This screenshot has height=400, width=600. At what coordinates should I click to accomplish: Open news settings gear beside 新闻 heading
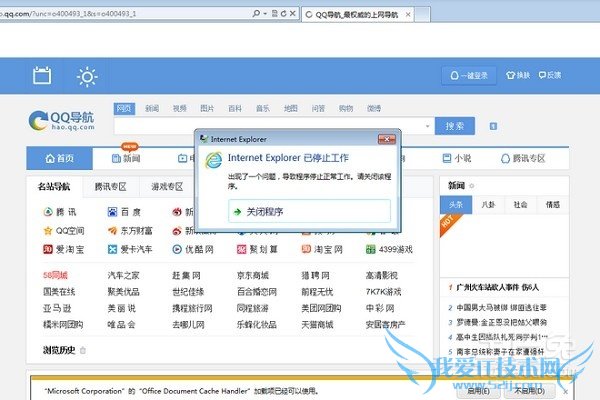click(x=471, y=186)
